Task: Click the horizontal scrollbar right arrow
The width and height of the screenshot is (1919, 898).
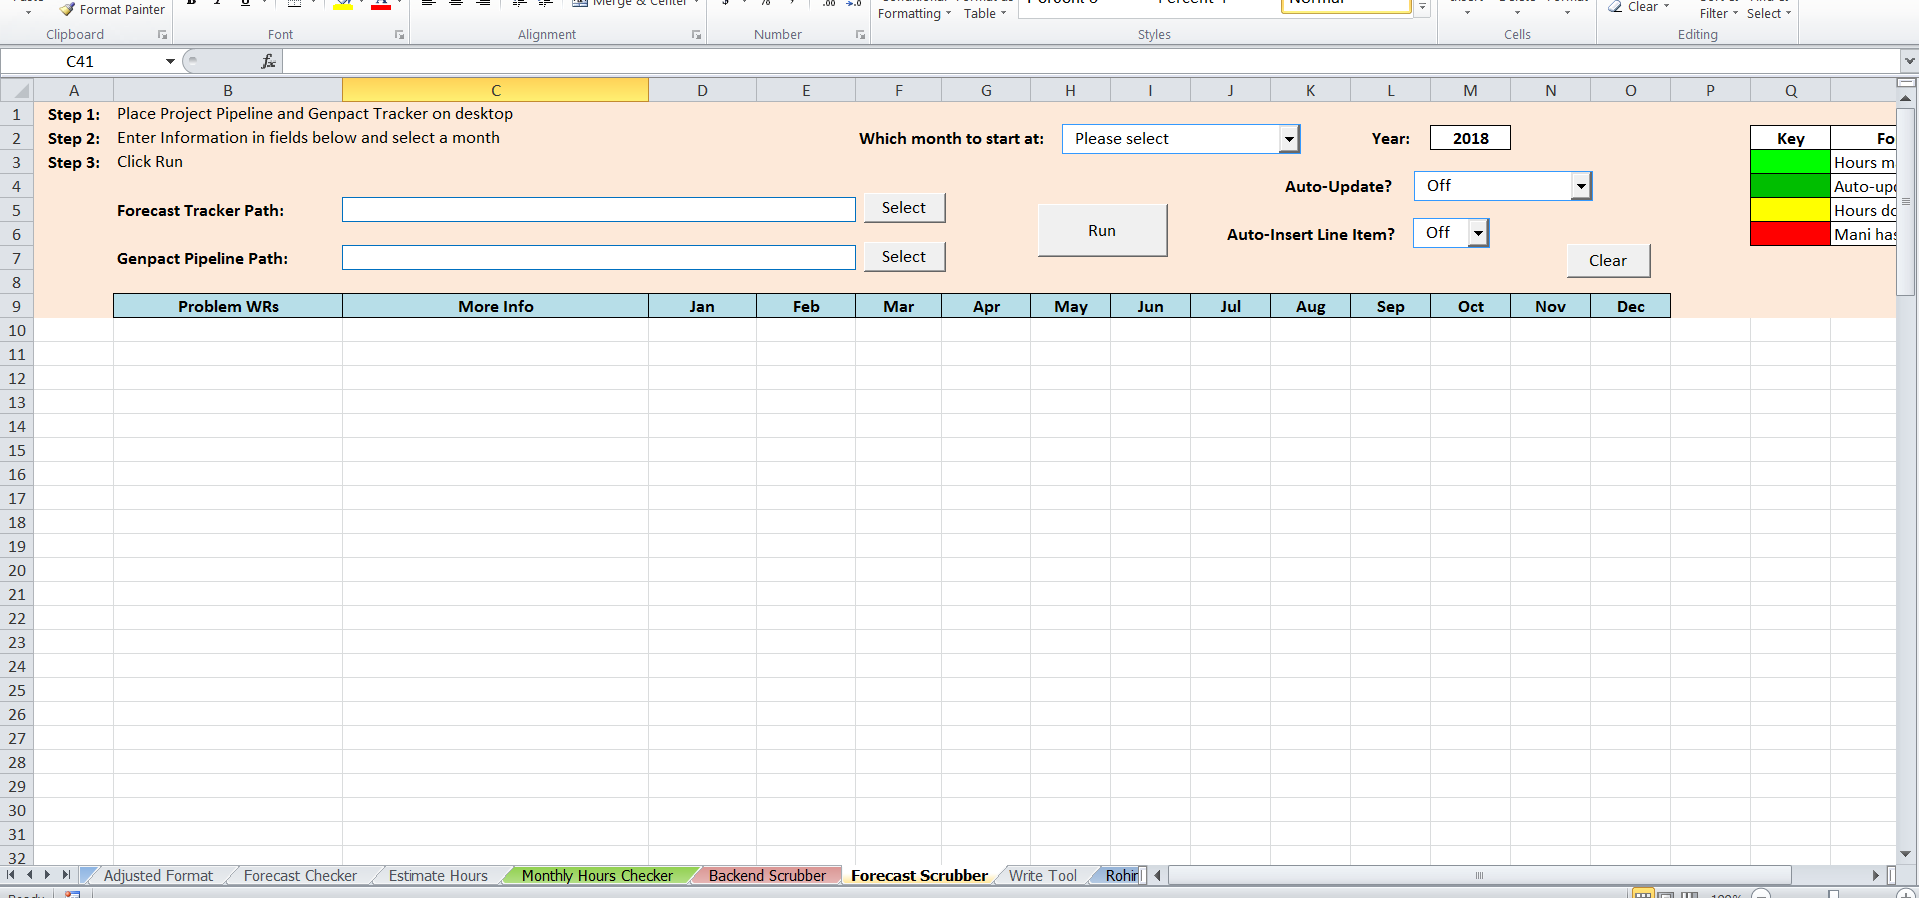Action: click(x=1876, y=876)
